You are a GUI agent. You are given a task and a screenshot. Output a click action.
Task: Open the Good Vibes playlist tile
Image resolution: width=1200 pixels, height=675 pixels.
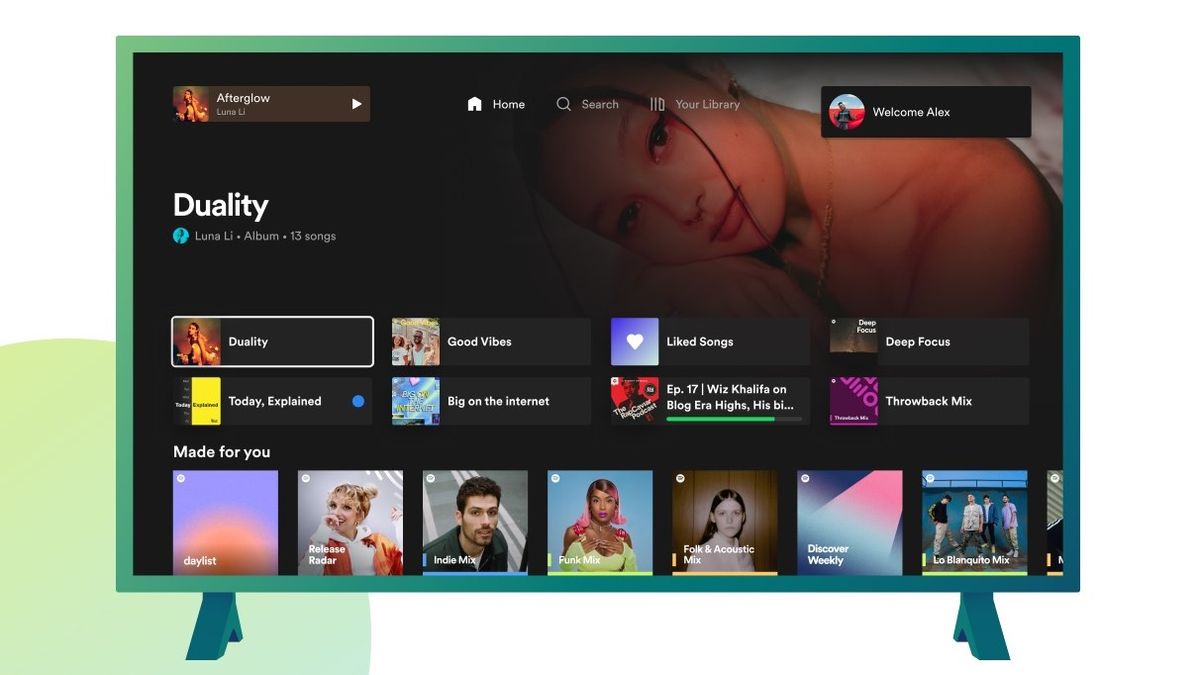click(491, 342)
